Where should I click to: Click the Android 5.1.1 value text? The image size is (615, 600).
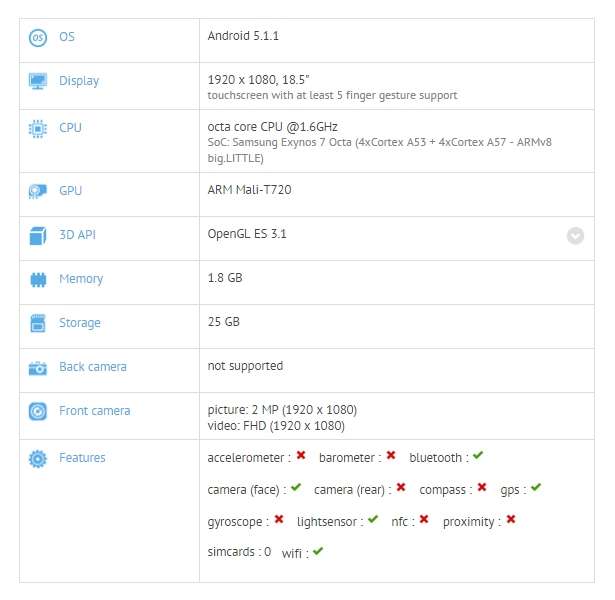[243, 36]
